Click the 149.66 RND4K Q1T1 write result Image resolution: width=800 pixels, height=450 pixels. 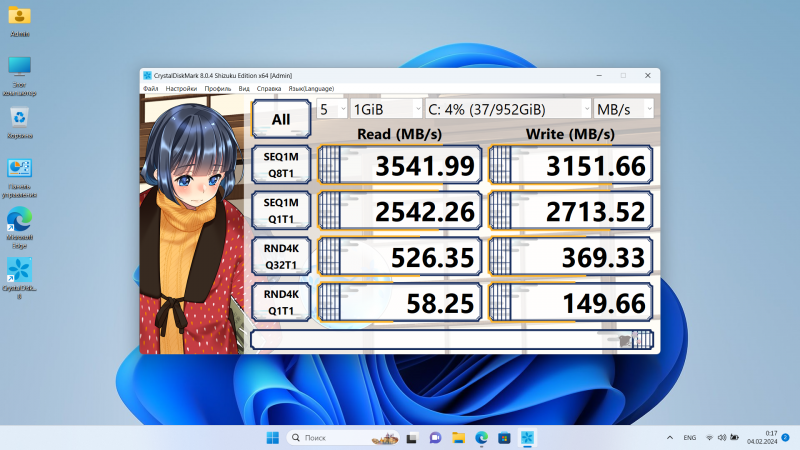[570, 303]
